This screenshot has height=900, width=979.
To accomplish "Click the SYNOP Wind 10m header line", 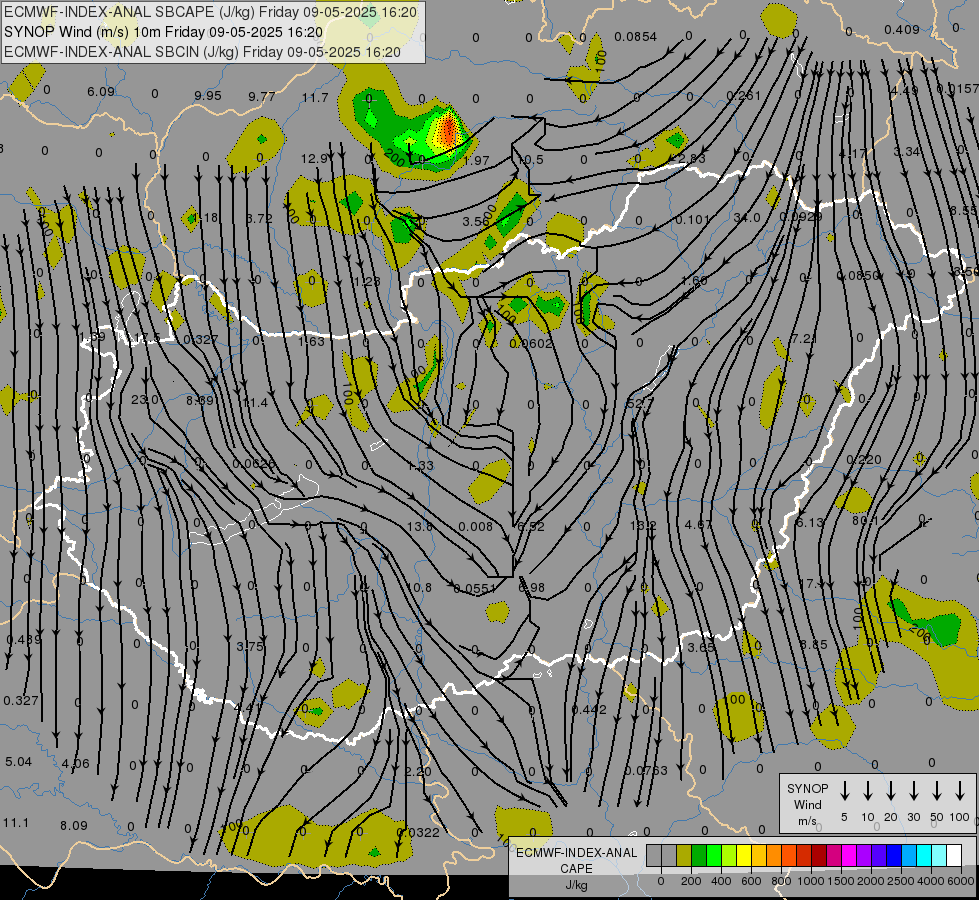I will point(163,32).
